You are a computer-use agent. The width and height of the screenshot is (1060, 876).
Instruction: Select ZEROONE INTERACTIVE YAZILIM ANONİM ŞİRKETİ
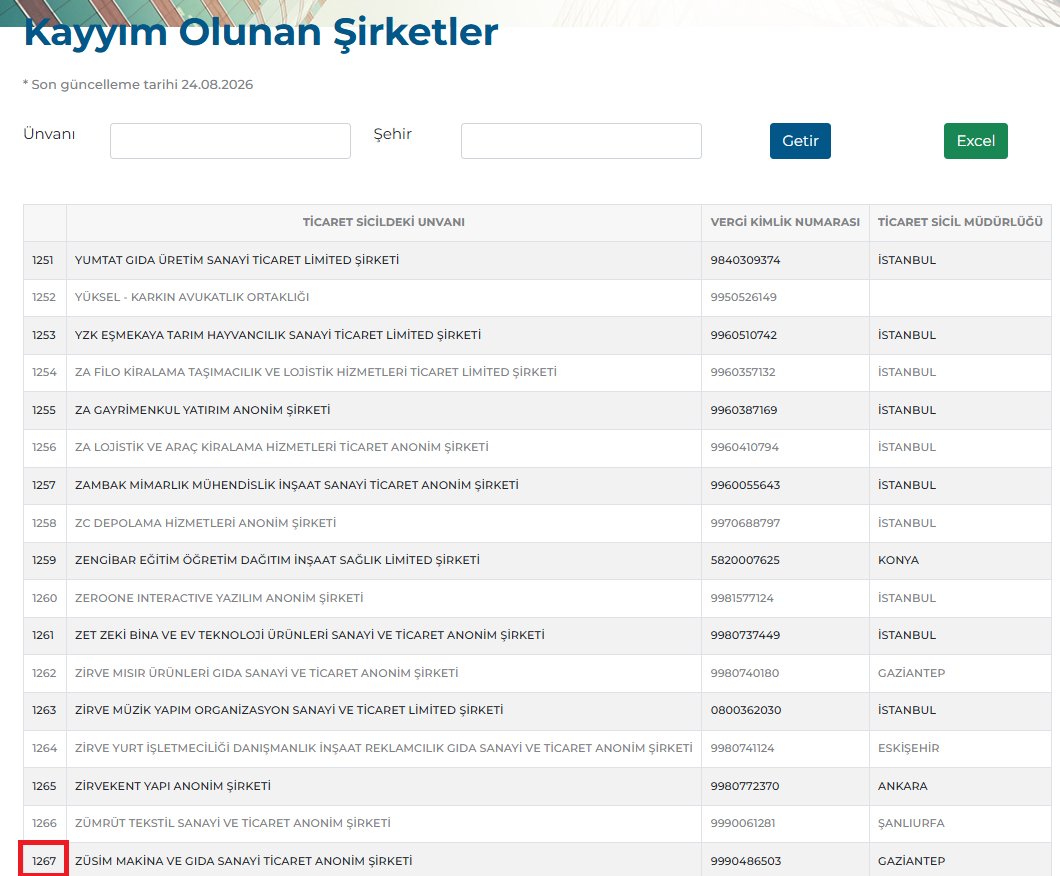(219, 598)
